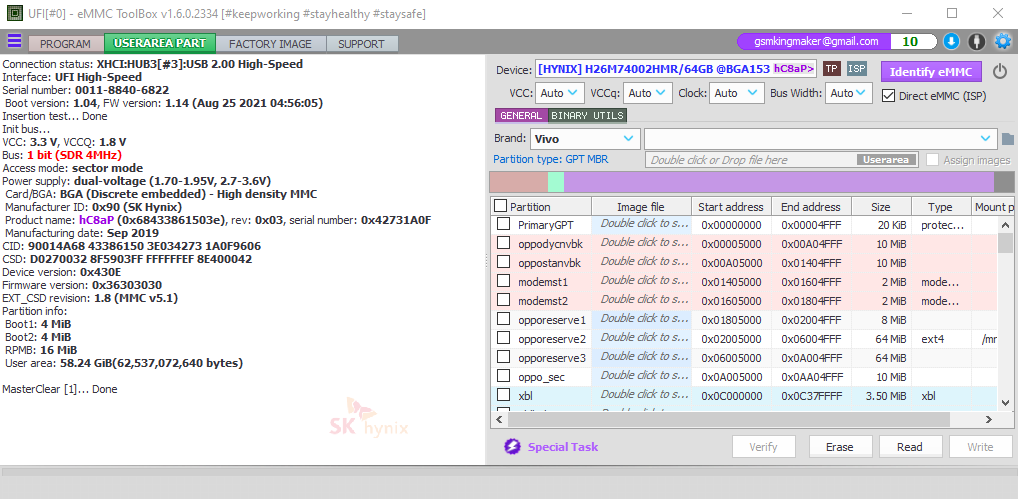1018x499 pixels.
Task: Click the purple userdata partition map segment
Action: [779, 182]
